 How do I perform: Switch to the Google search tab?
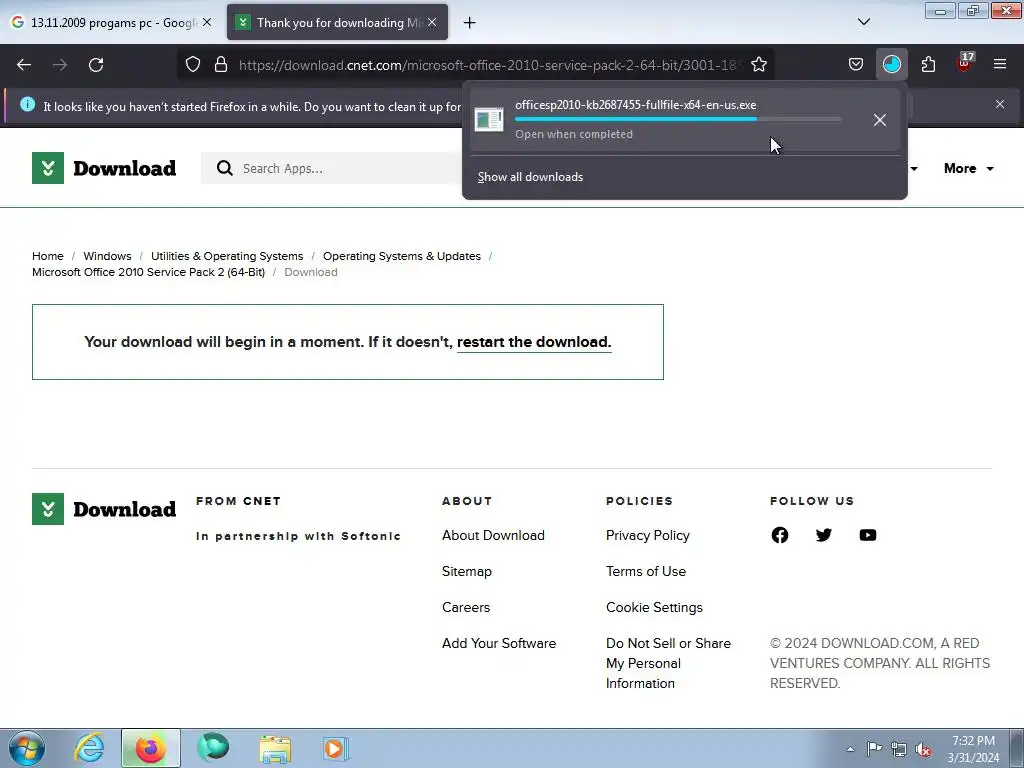(110, 23)
